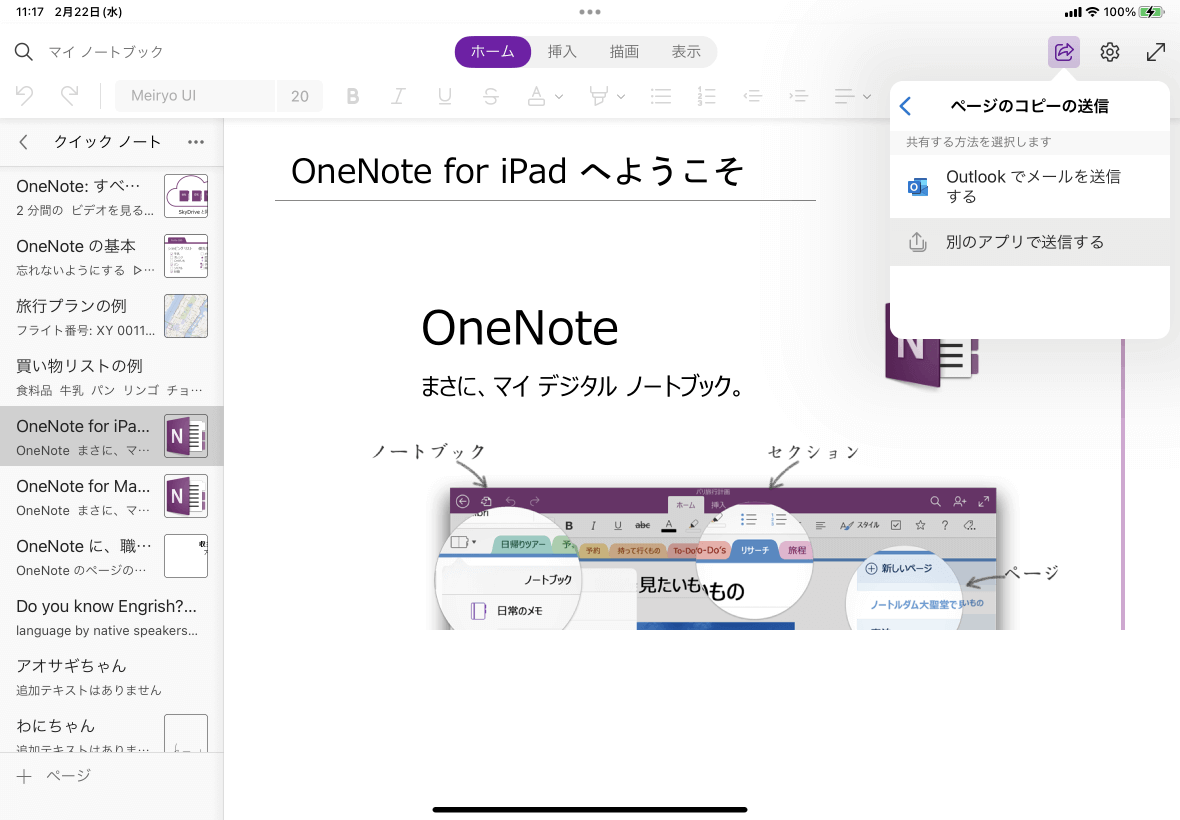Image resolution: width=1180 pixels, height=820 pixels.
Task: Switch to the 表示 tab
Action: pos(686,52)
